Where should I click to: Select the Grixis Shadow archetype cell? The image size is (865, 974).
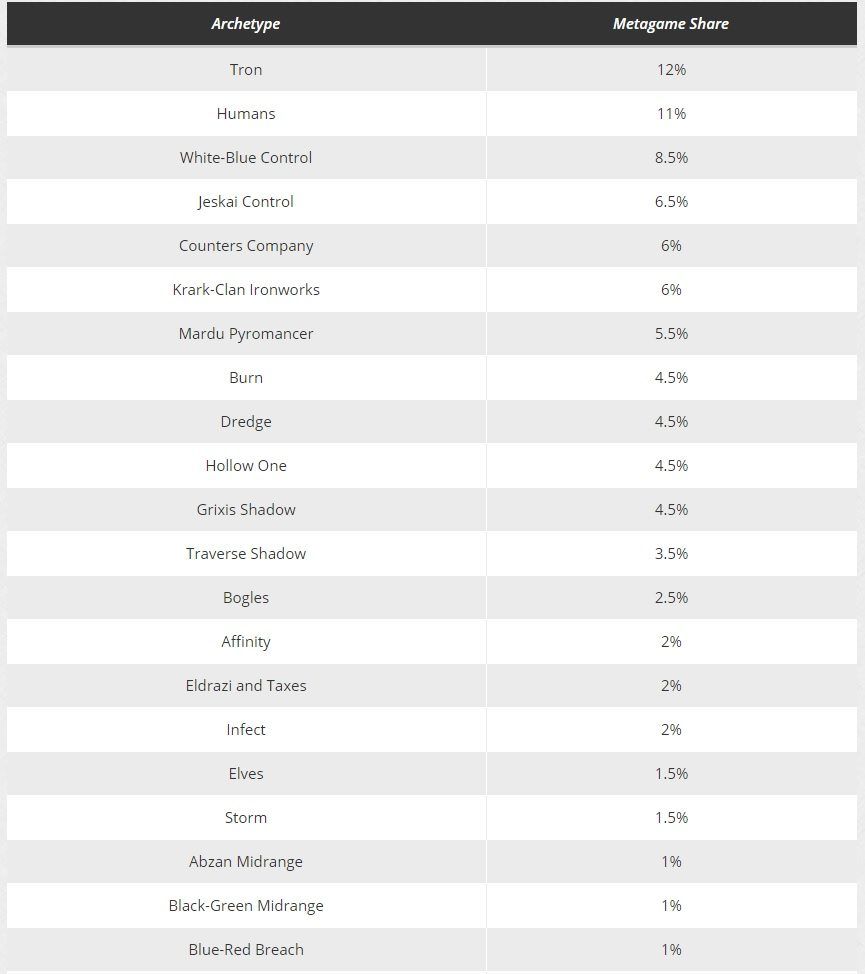point(246,510)
